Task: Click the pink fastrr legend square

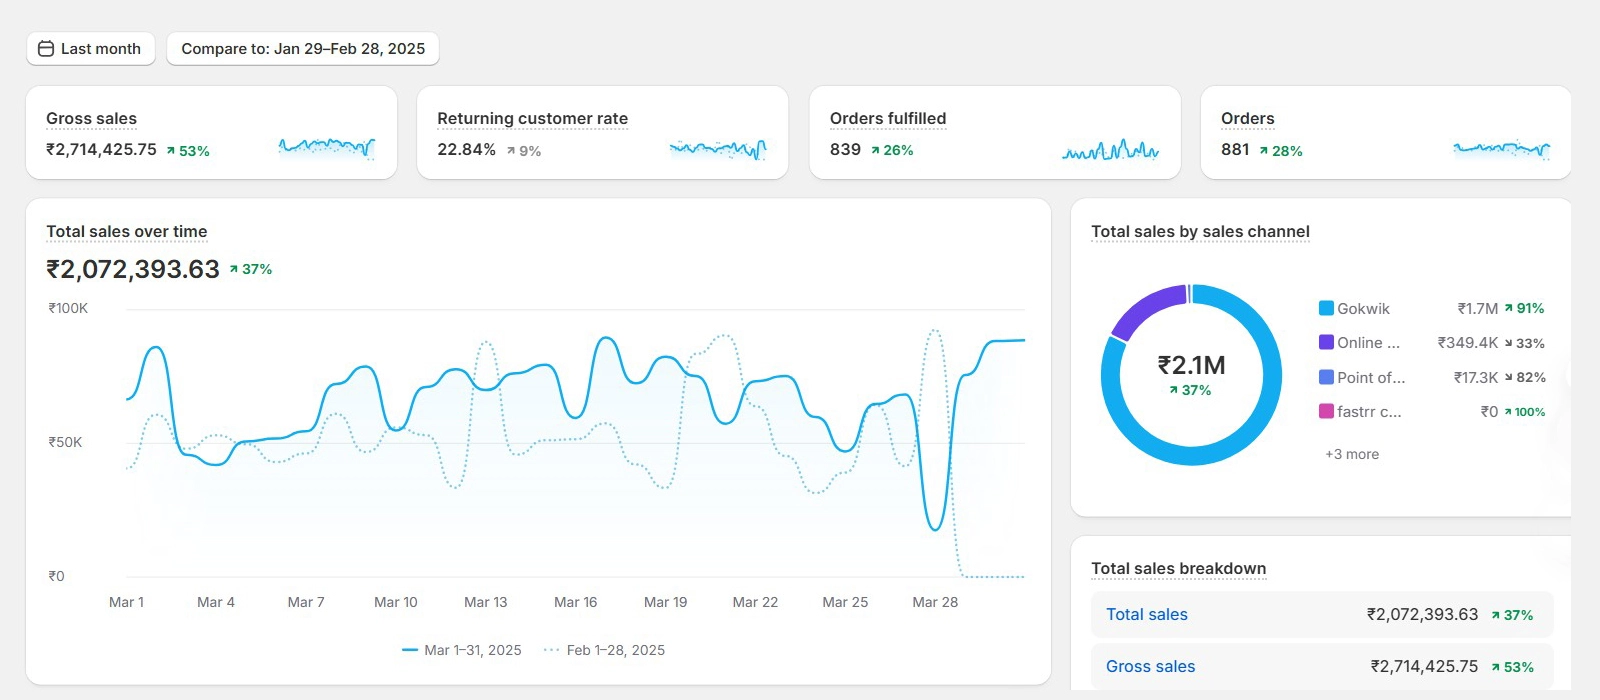Action: pyautogui.click(x=1326, y=411)
